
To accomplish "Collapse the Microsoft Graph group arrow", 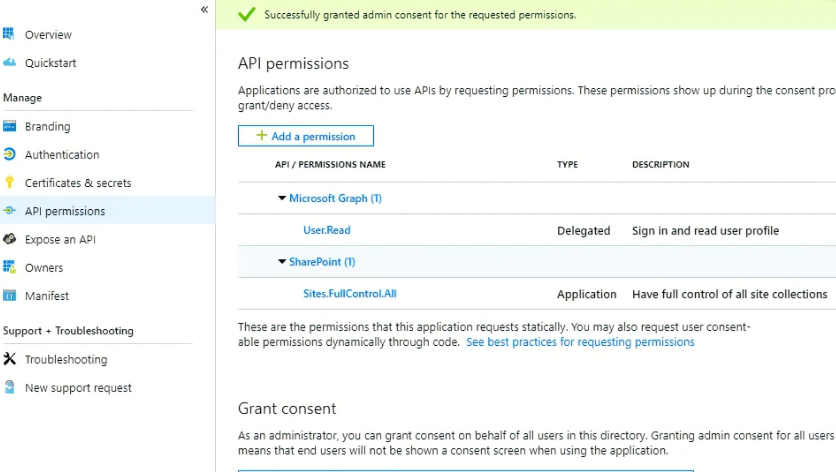I will tap(282, 198).
